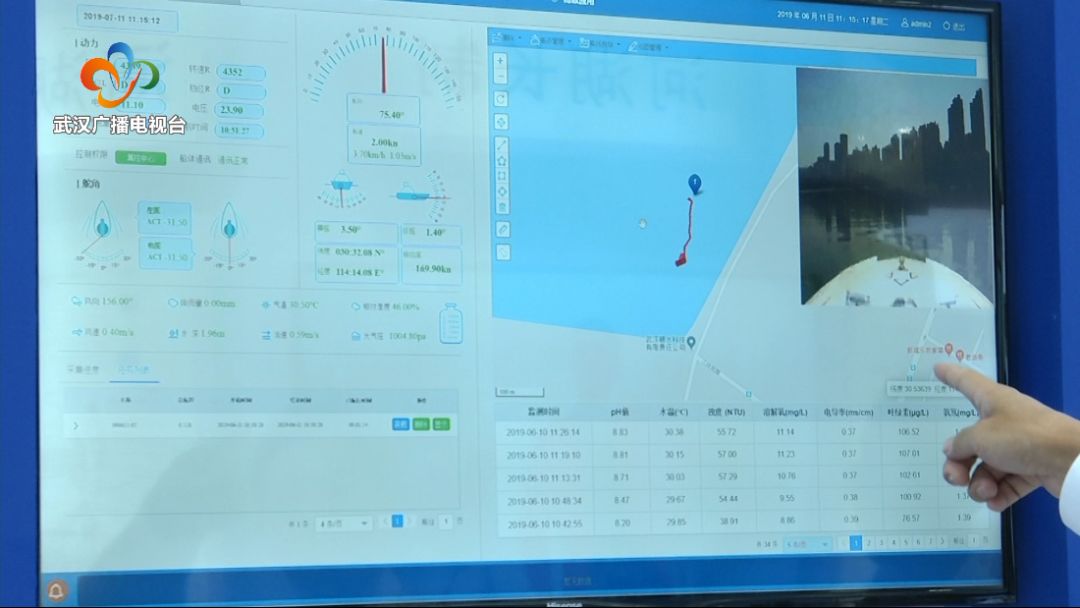This screenshot has width=1080, height=608.
Task: Click the 'pH值' column header
Action: pos(619,412)
